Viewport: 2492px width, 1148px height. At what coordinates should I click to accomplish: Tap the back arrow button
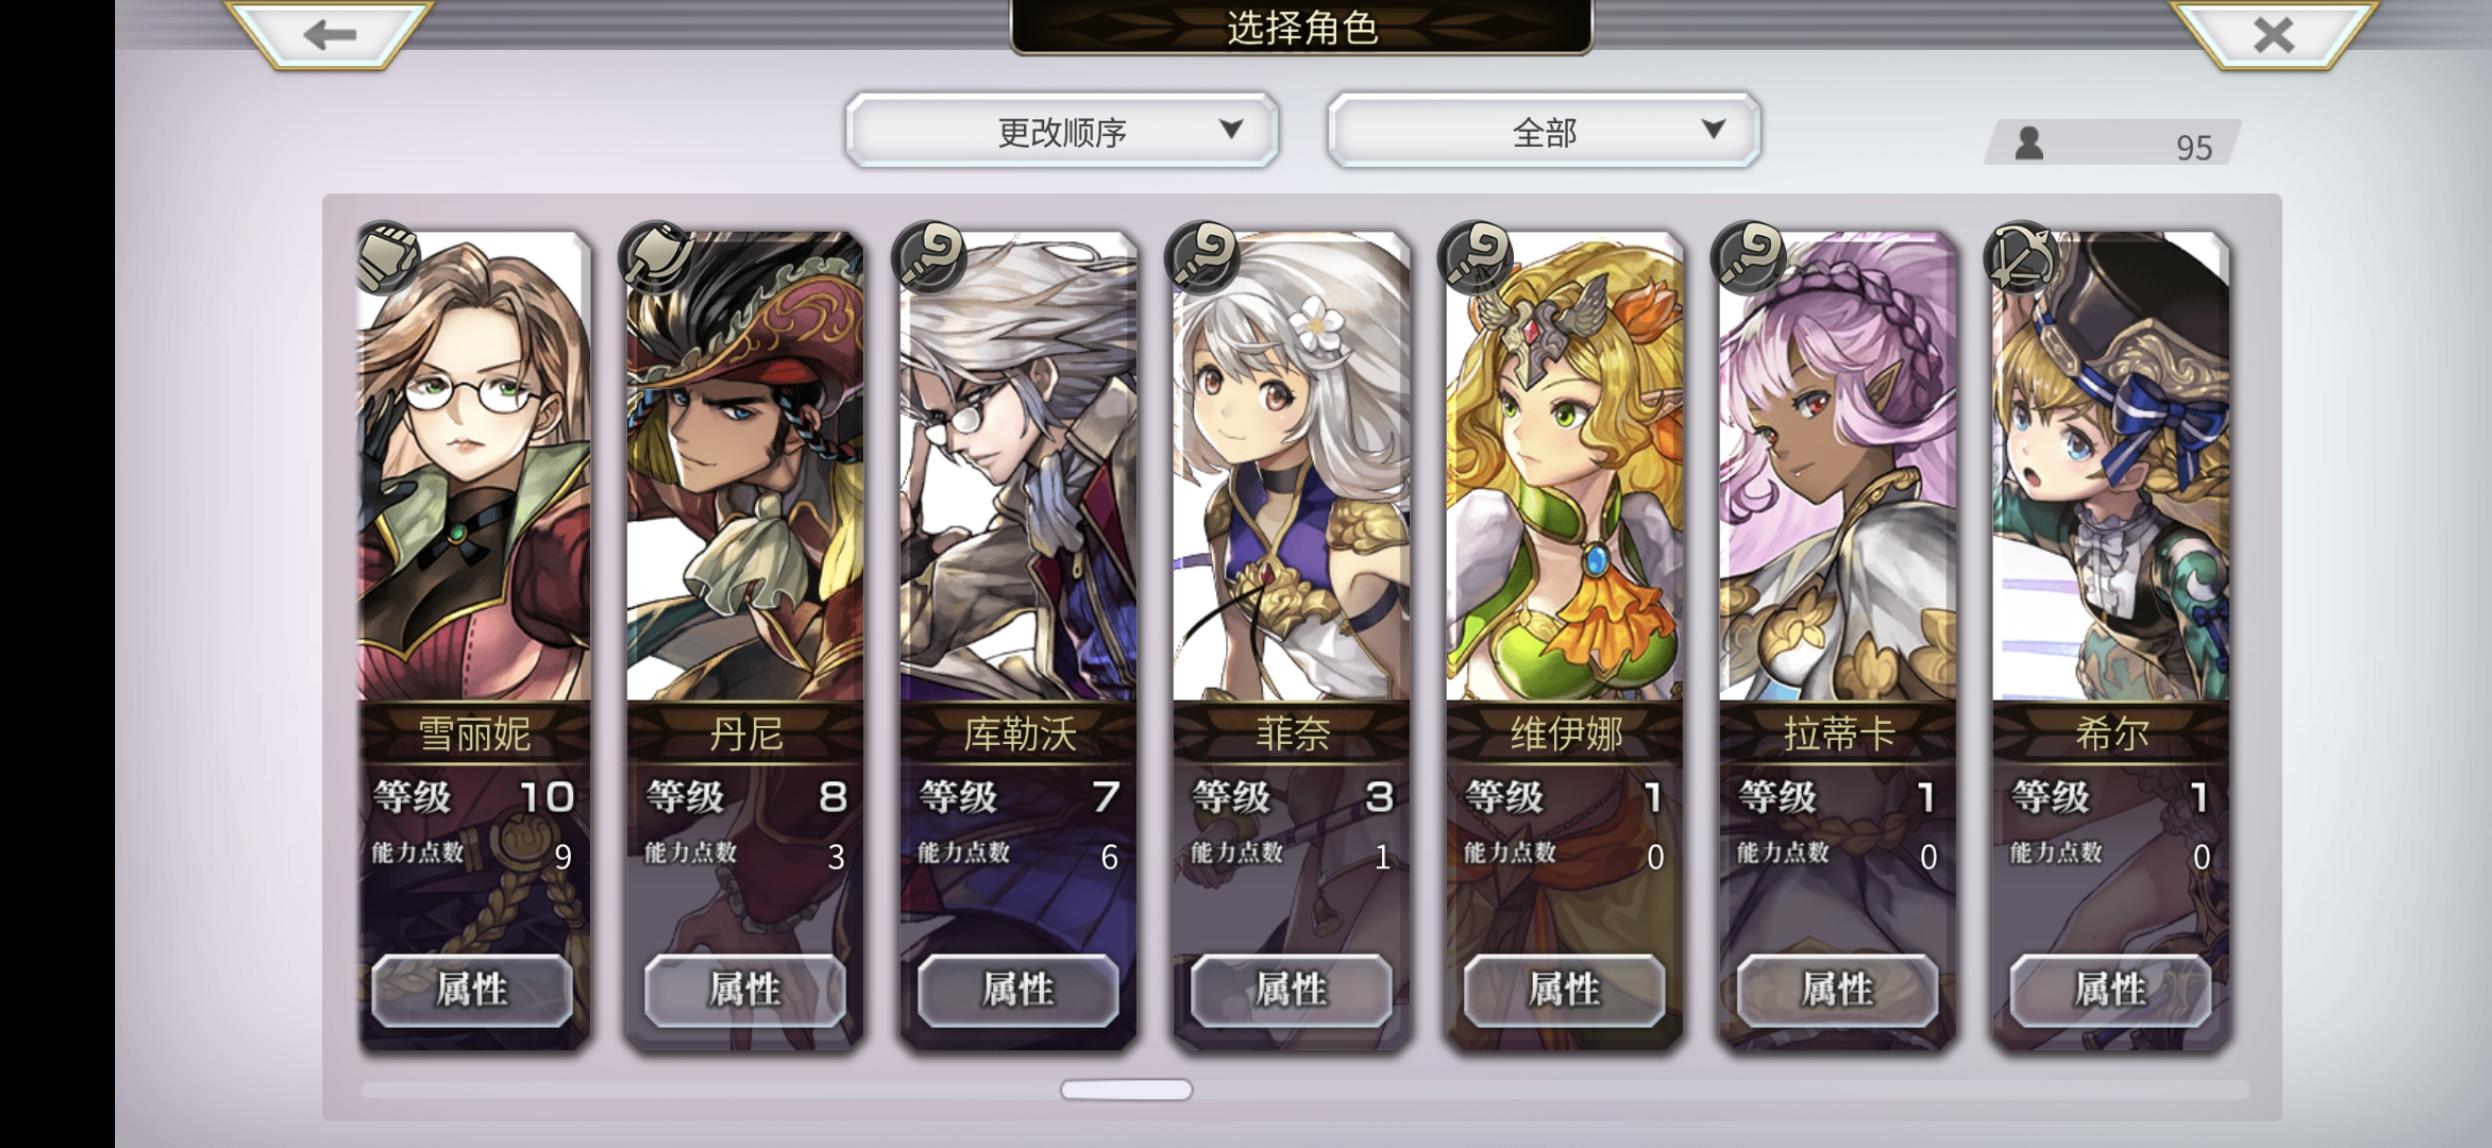330,35
